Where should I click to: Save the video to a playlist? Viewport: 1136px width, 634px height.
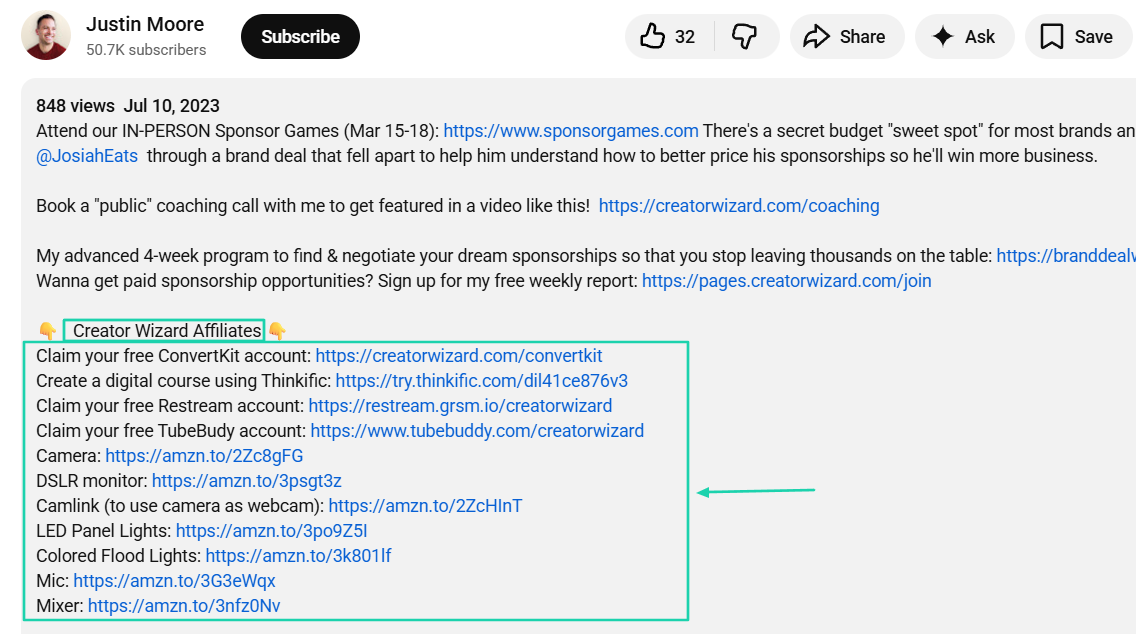(x=1078, y=36)
